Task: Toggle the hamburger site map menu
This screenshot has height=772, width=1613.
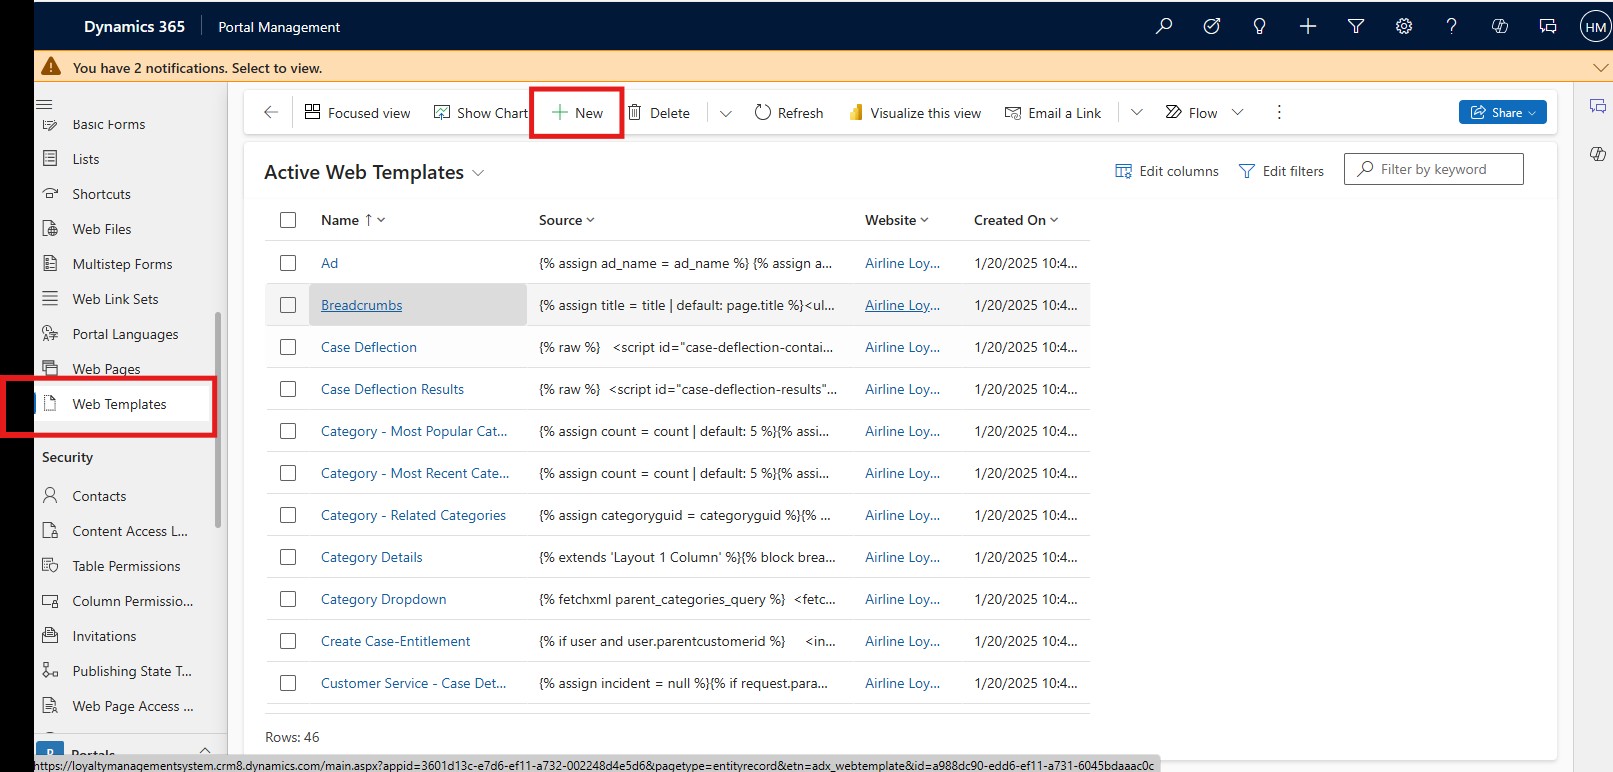Action: coord(44,104)
